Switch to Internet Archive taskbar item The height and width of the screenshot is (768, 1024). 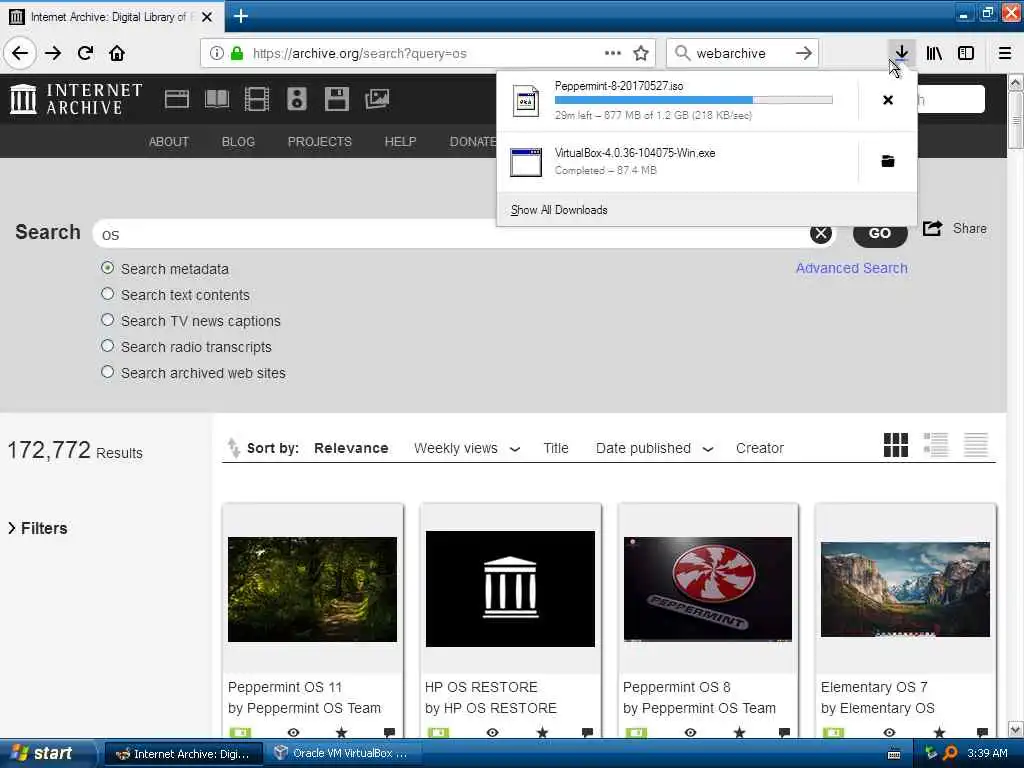(184, 753)
